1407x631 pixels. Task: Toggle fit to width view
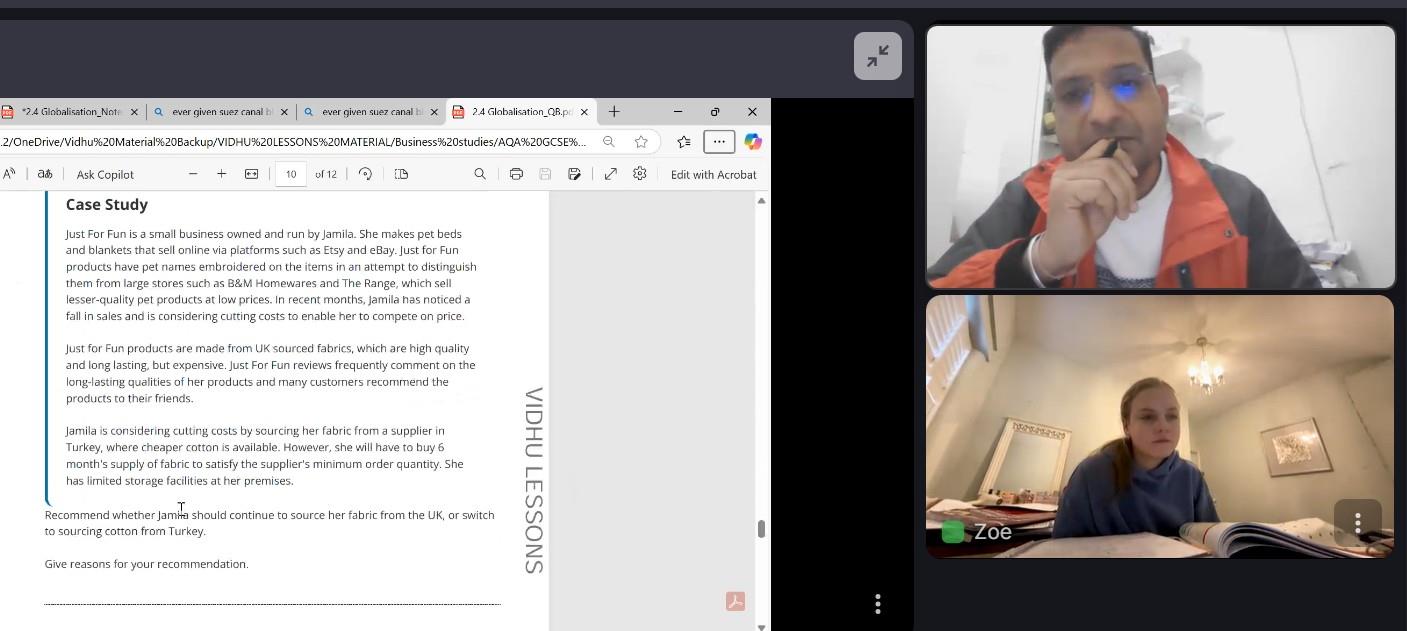pyautogui.click(x=252, y=174)
